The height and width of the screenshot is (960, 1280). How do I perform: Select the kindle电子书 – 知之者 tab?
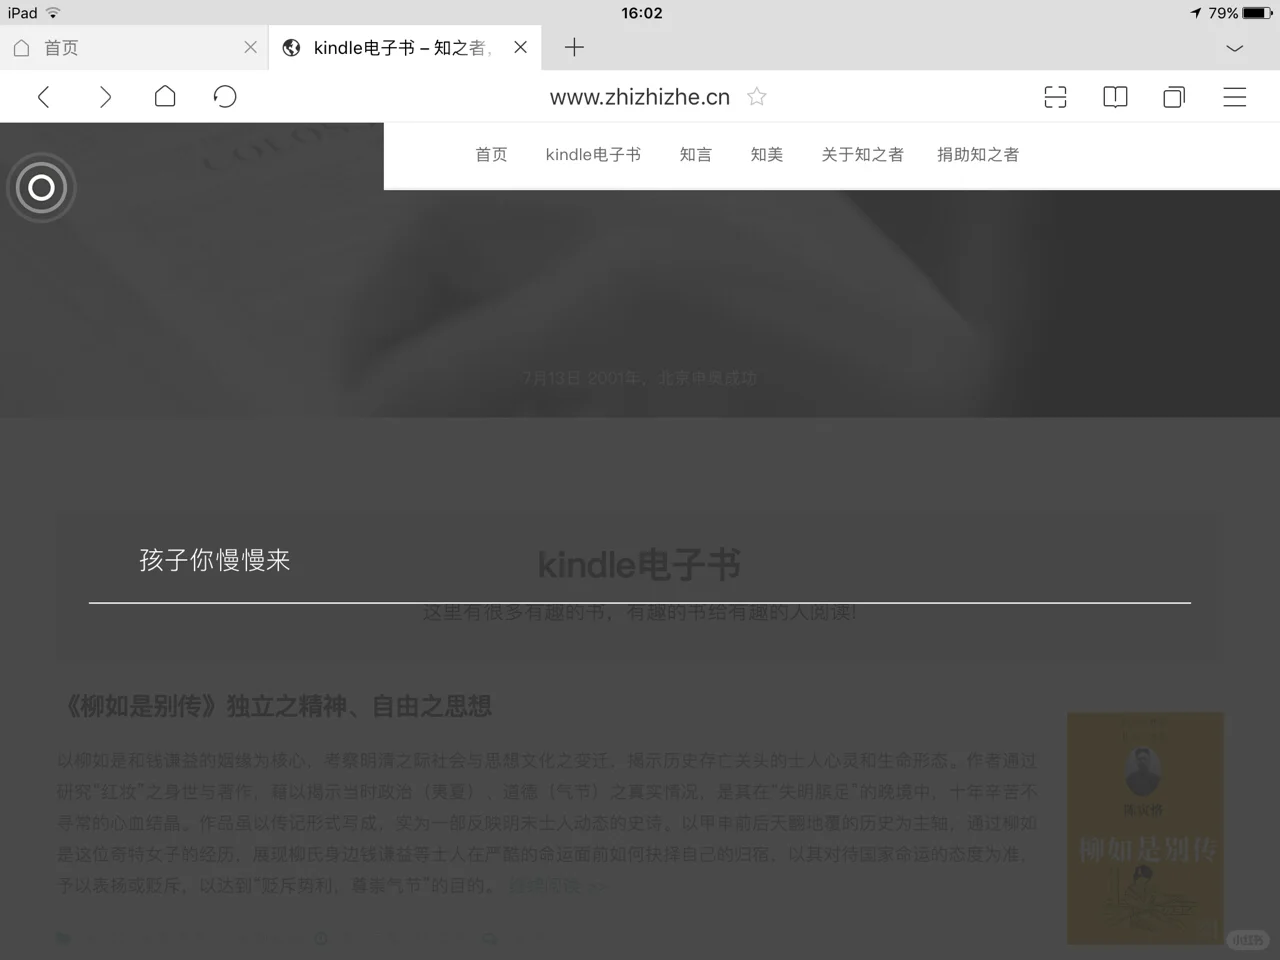tap(405, 47)
